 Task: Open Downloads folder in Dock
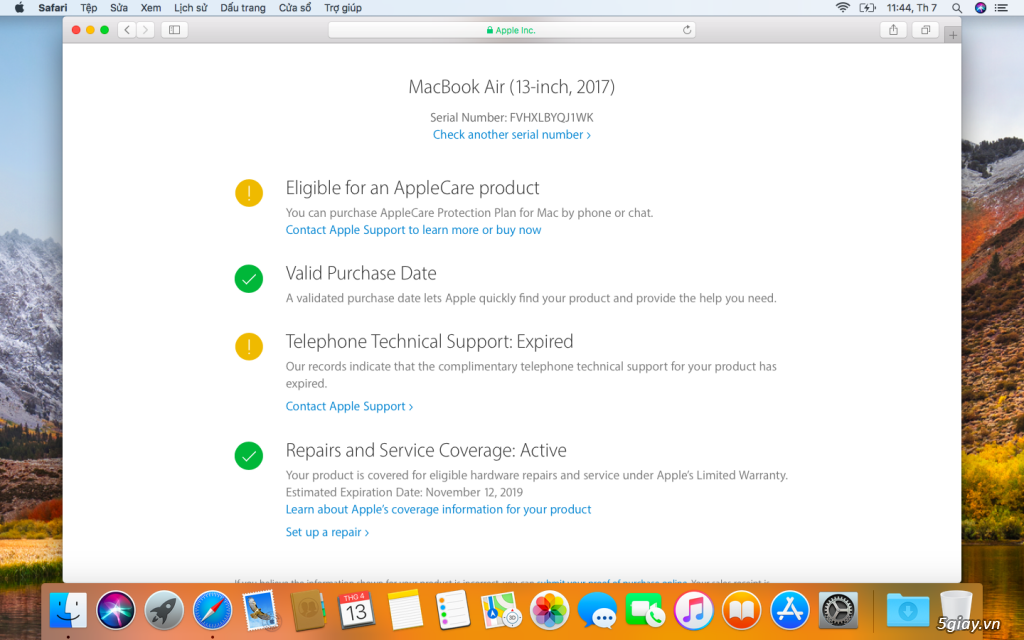[x=908, y=611]
